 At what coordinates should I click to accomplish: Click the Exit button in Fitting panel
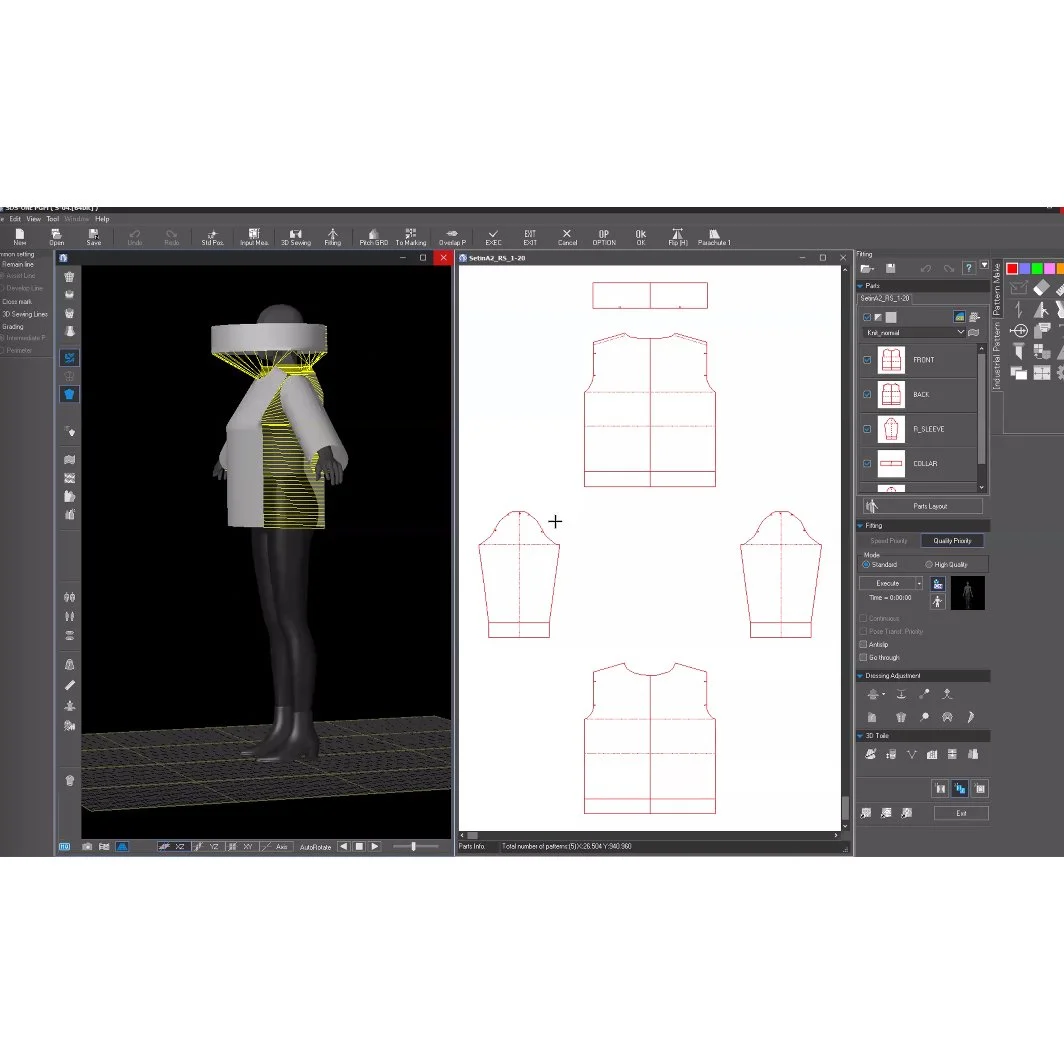tap(961, 813)
